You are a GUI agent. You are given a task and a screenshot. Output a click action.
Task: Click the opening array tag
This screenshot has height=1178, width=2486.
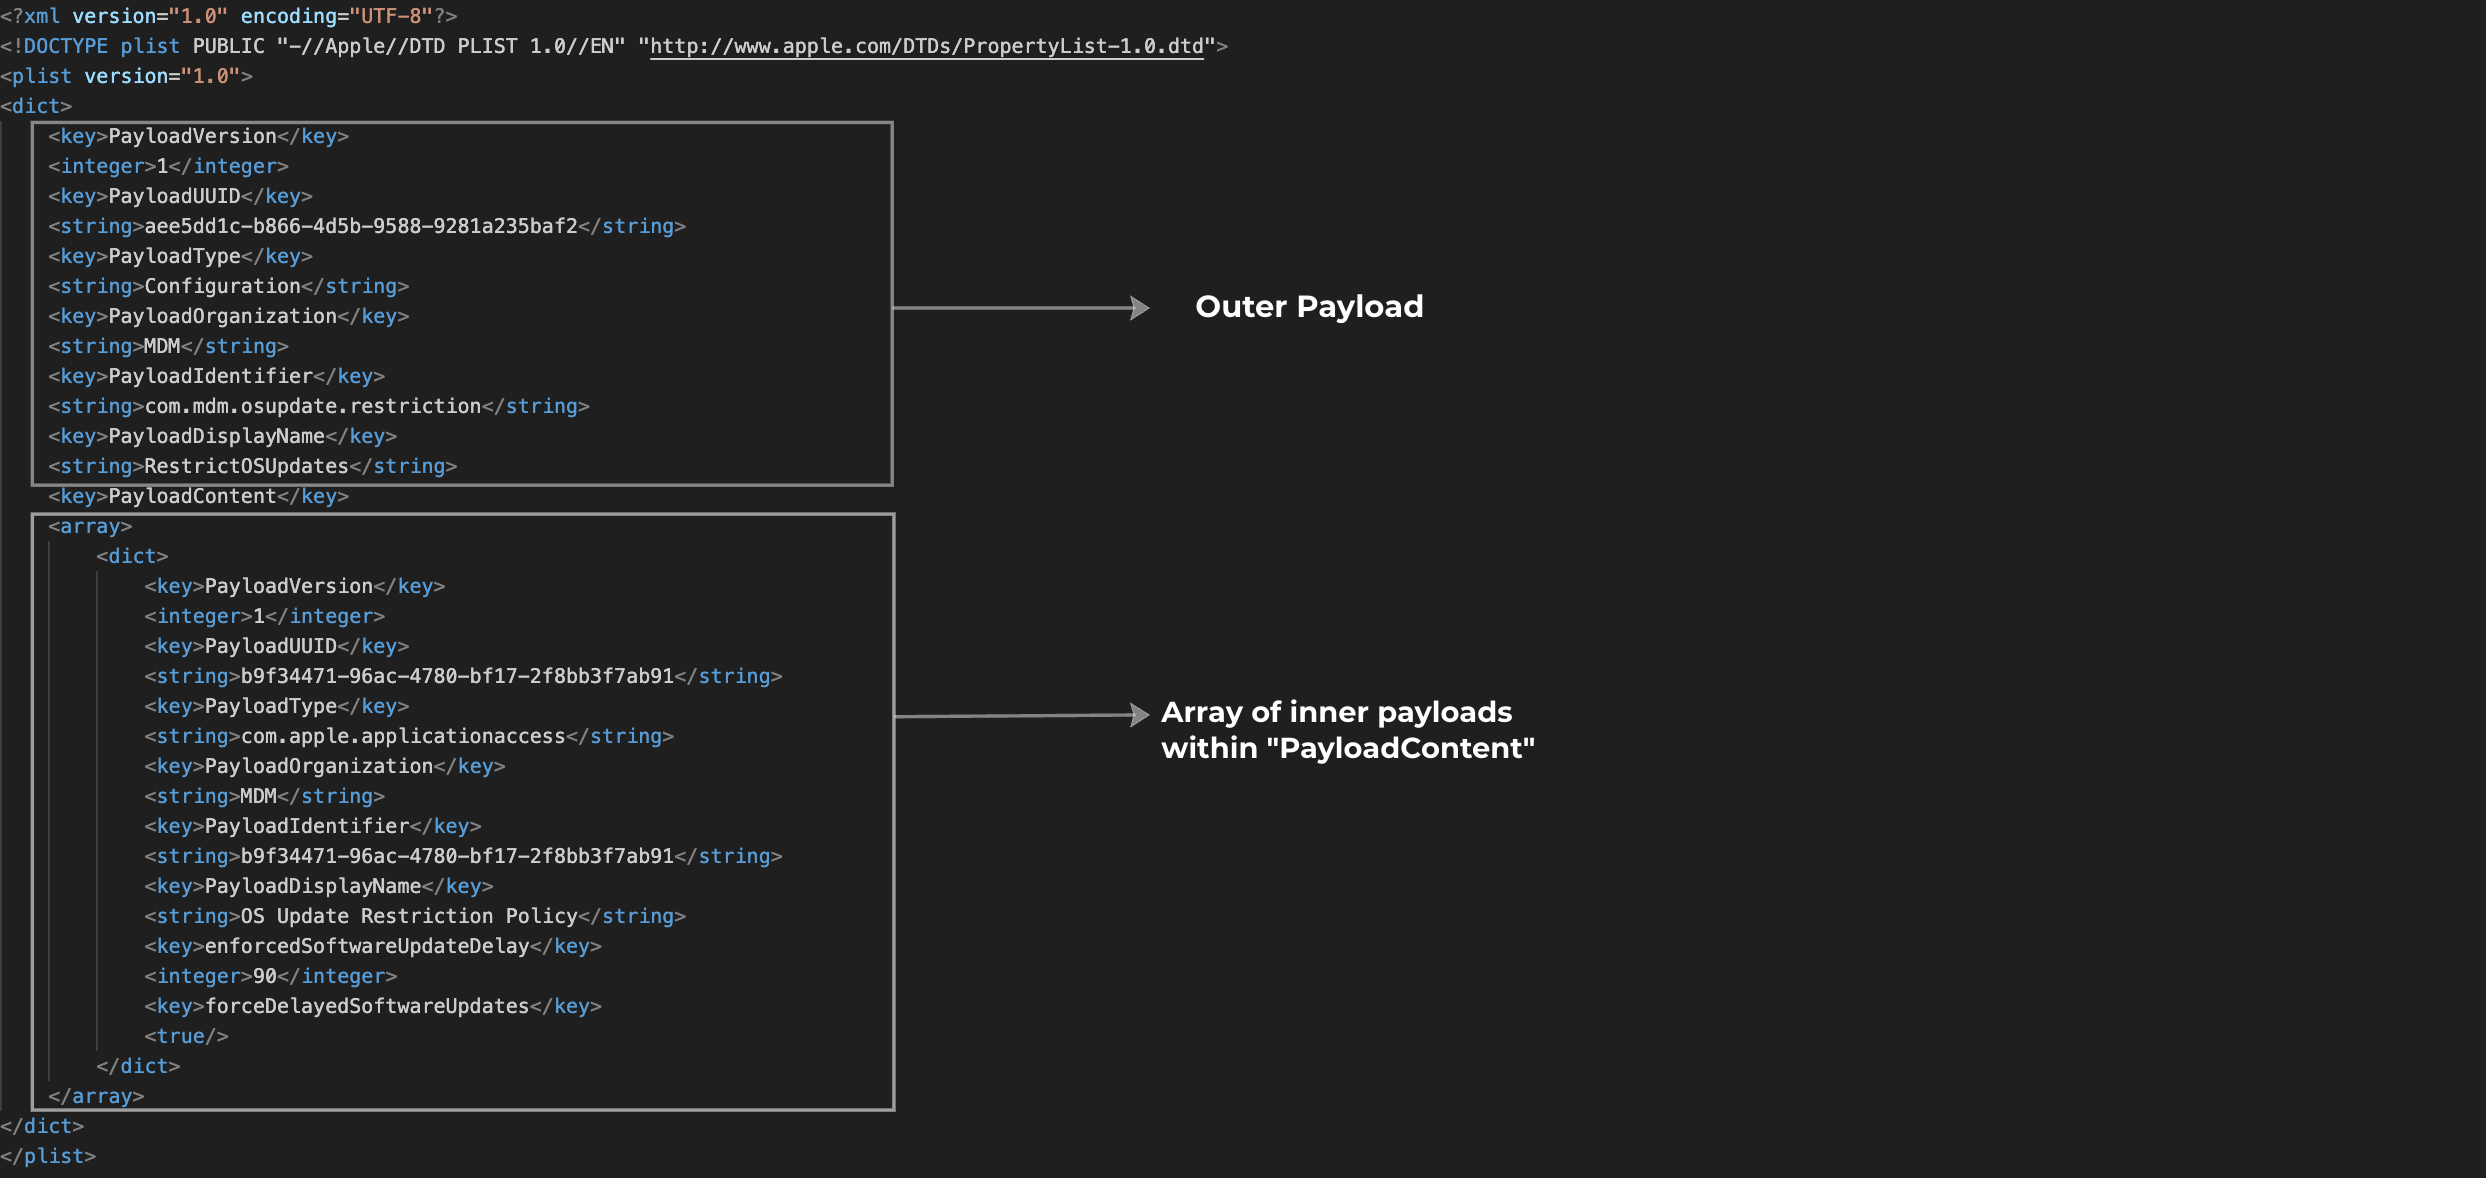click(x=90, y=526)
